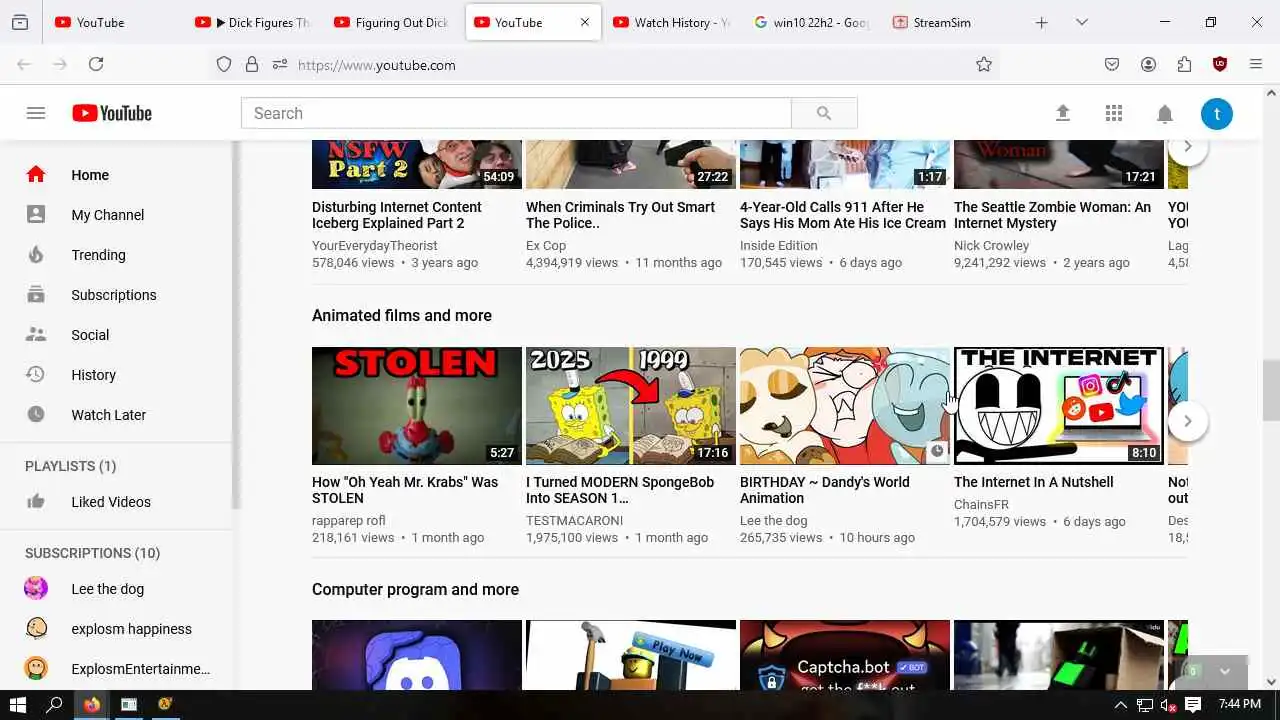Click the YouTube search field
This screenshot has height=720, width=1280.
point(516,113)
